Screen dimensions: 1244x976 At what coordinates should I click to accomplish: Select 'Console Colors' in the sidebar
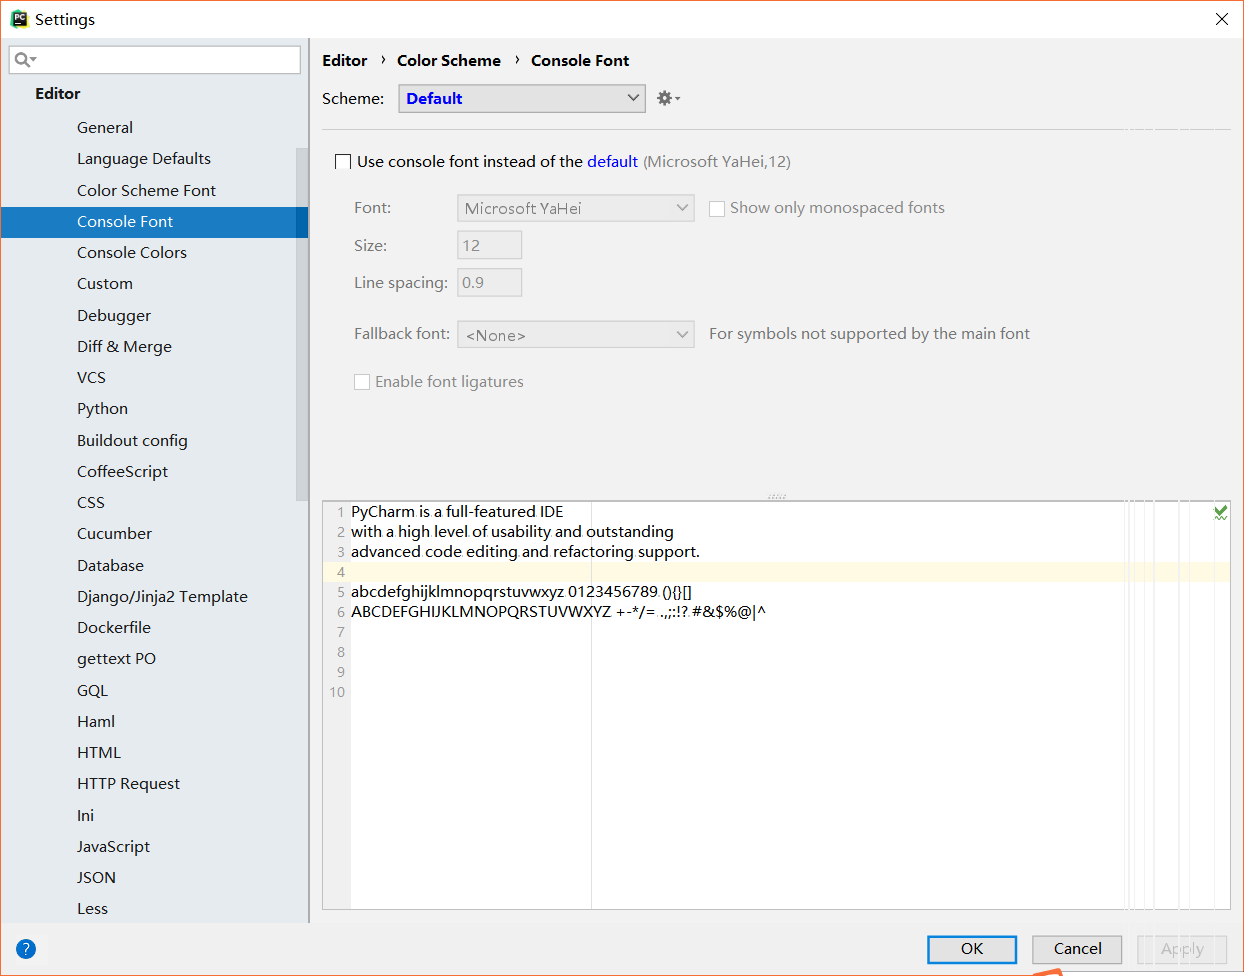[131, 252]
